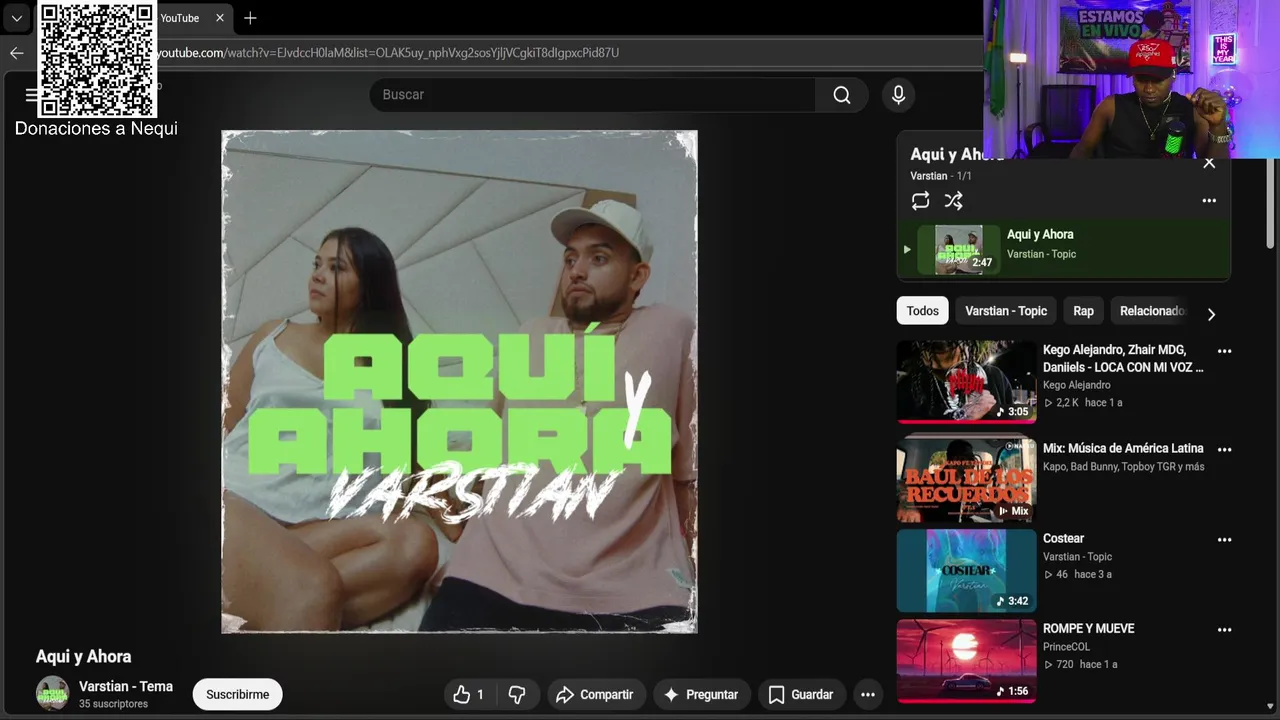Close the YouTube browser tab

[x=220, y=18]
